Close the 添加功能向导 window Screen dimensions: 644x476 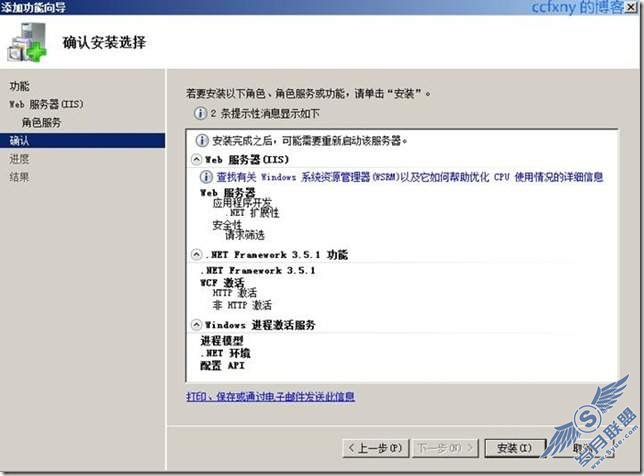630,7
